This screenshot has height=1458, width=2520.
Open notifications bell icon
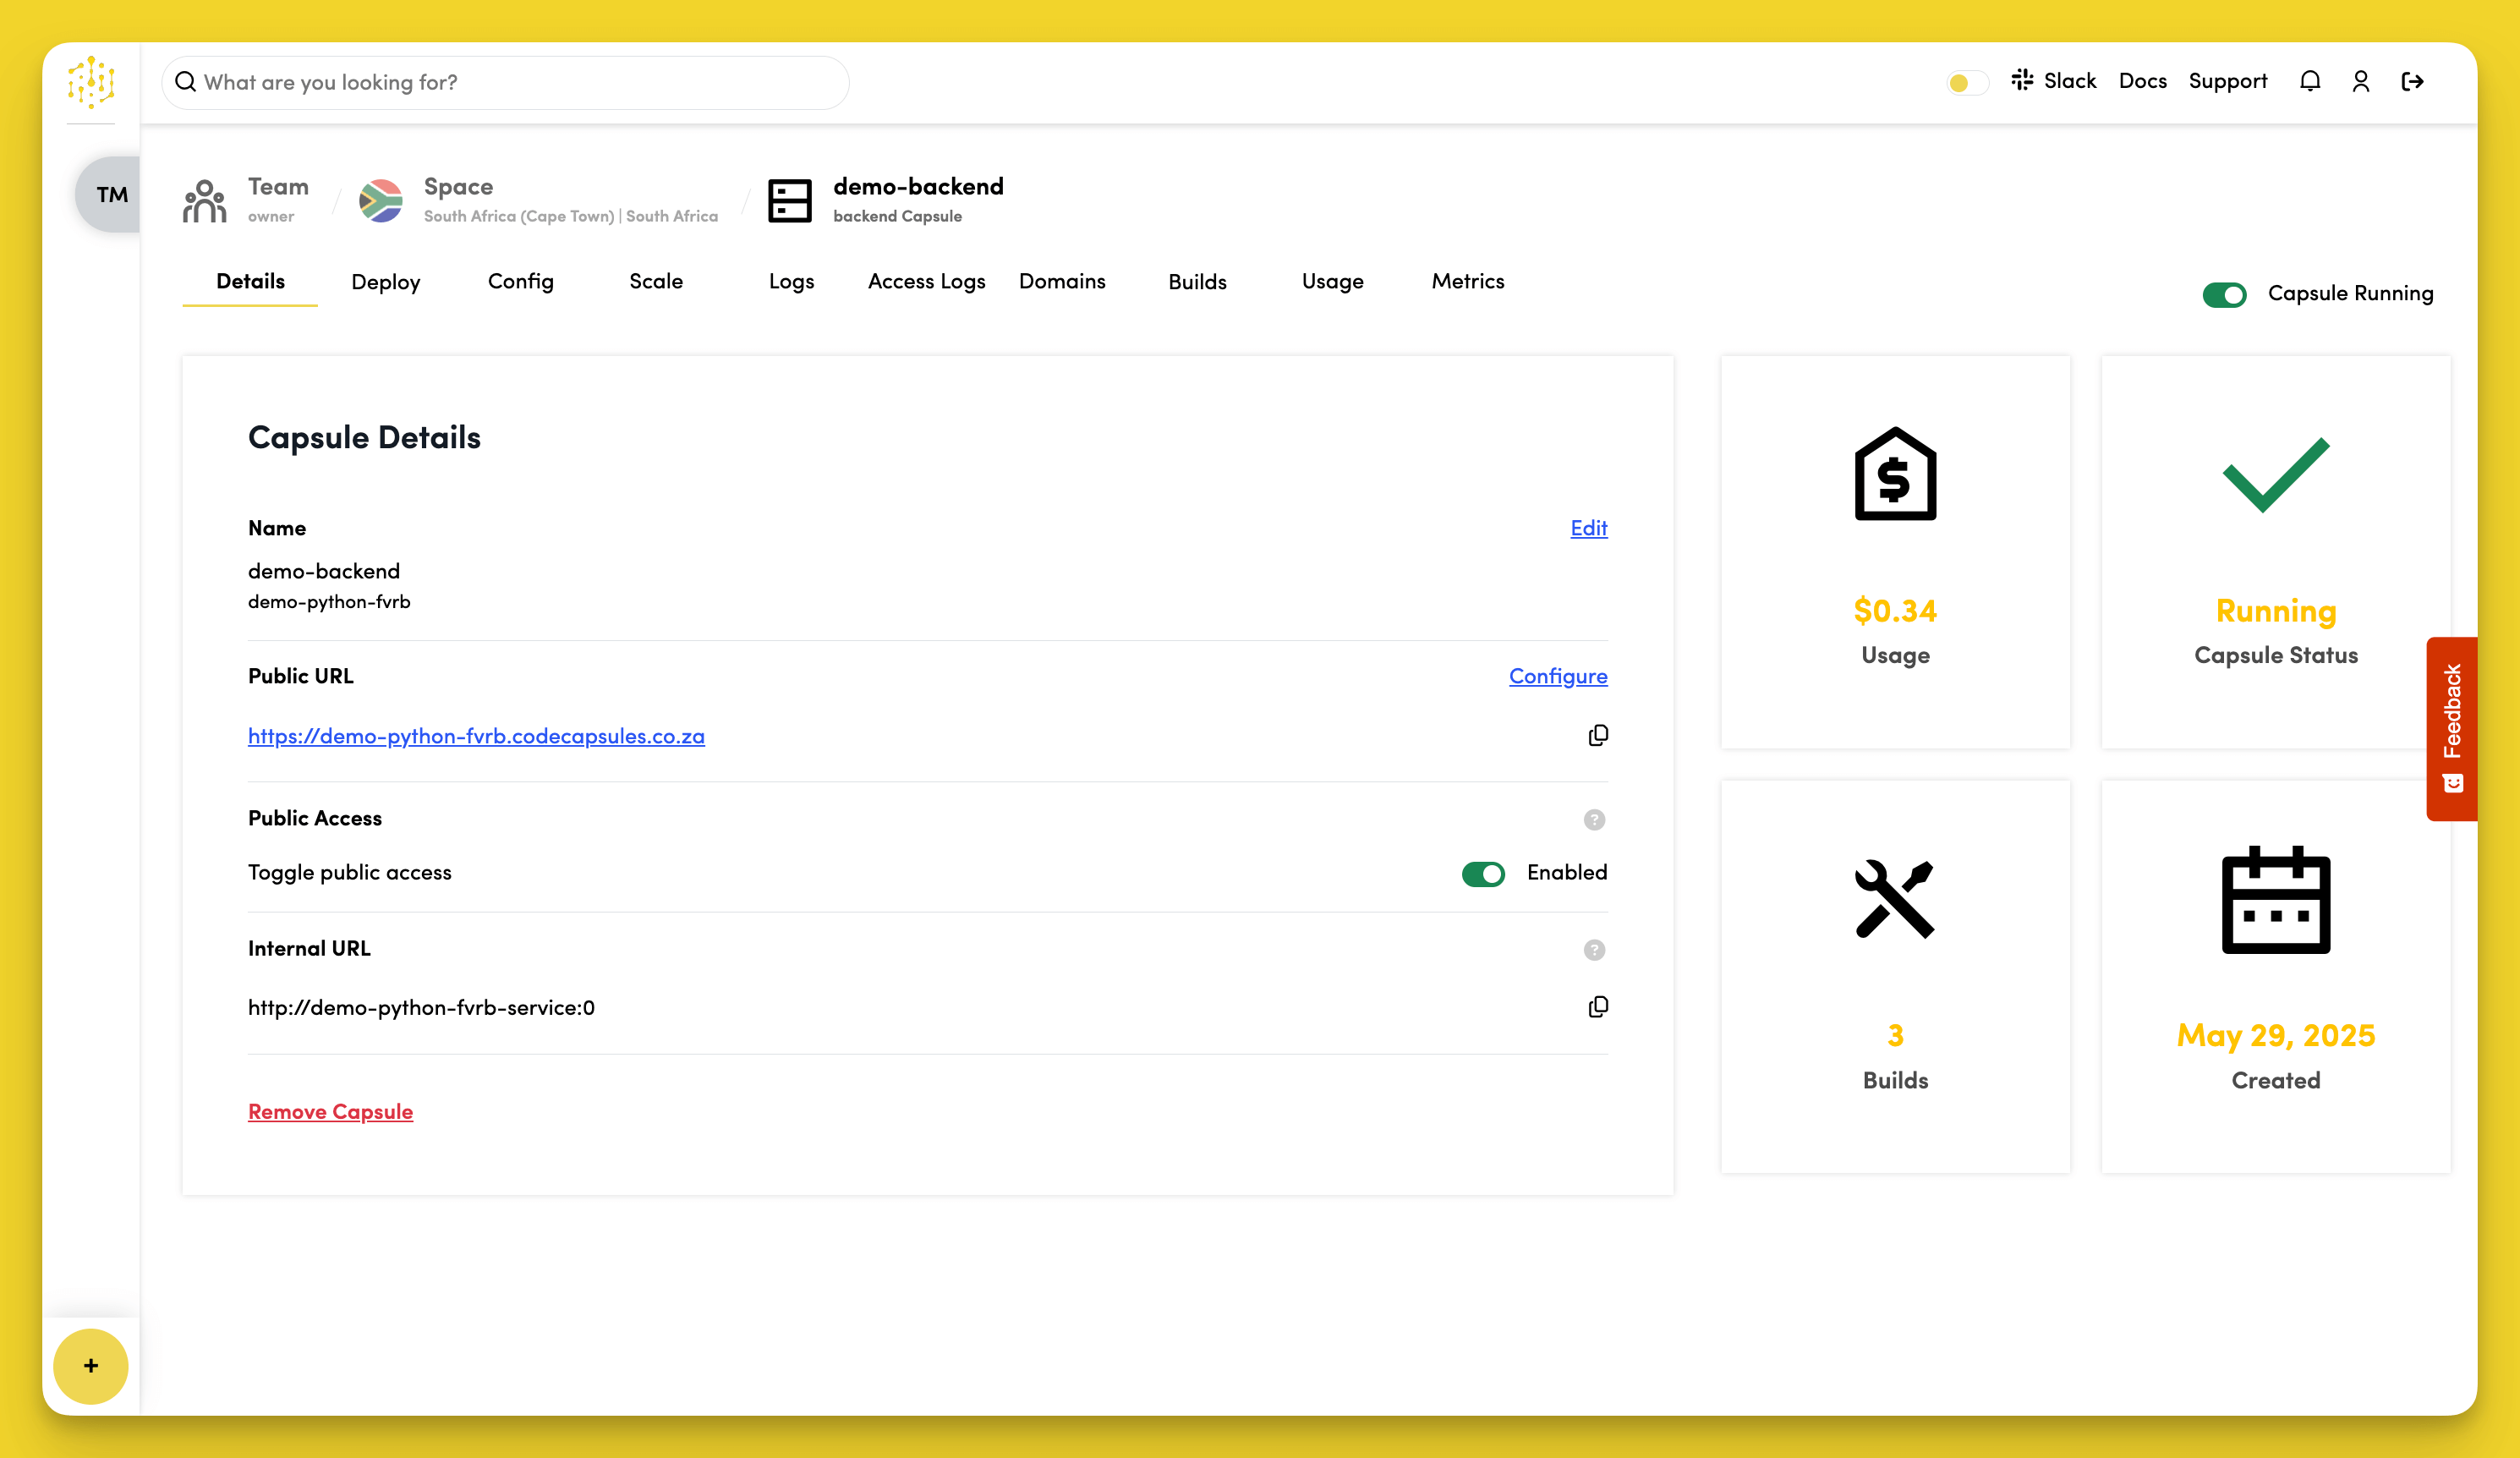tap(2309, 81)
